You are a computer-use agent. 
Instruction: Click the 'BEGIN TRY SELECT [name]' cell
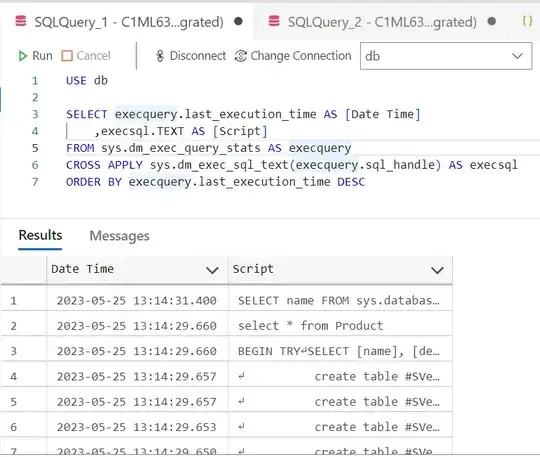(339, 351)
